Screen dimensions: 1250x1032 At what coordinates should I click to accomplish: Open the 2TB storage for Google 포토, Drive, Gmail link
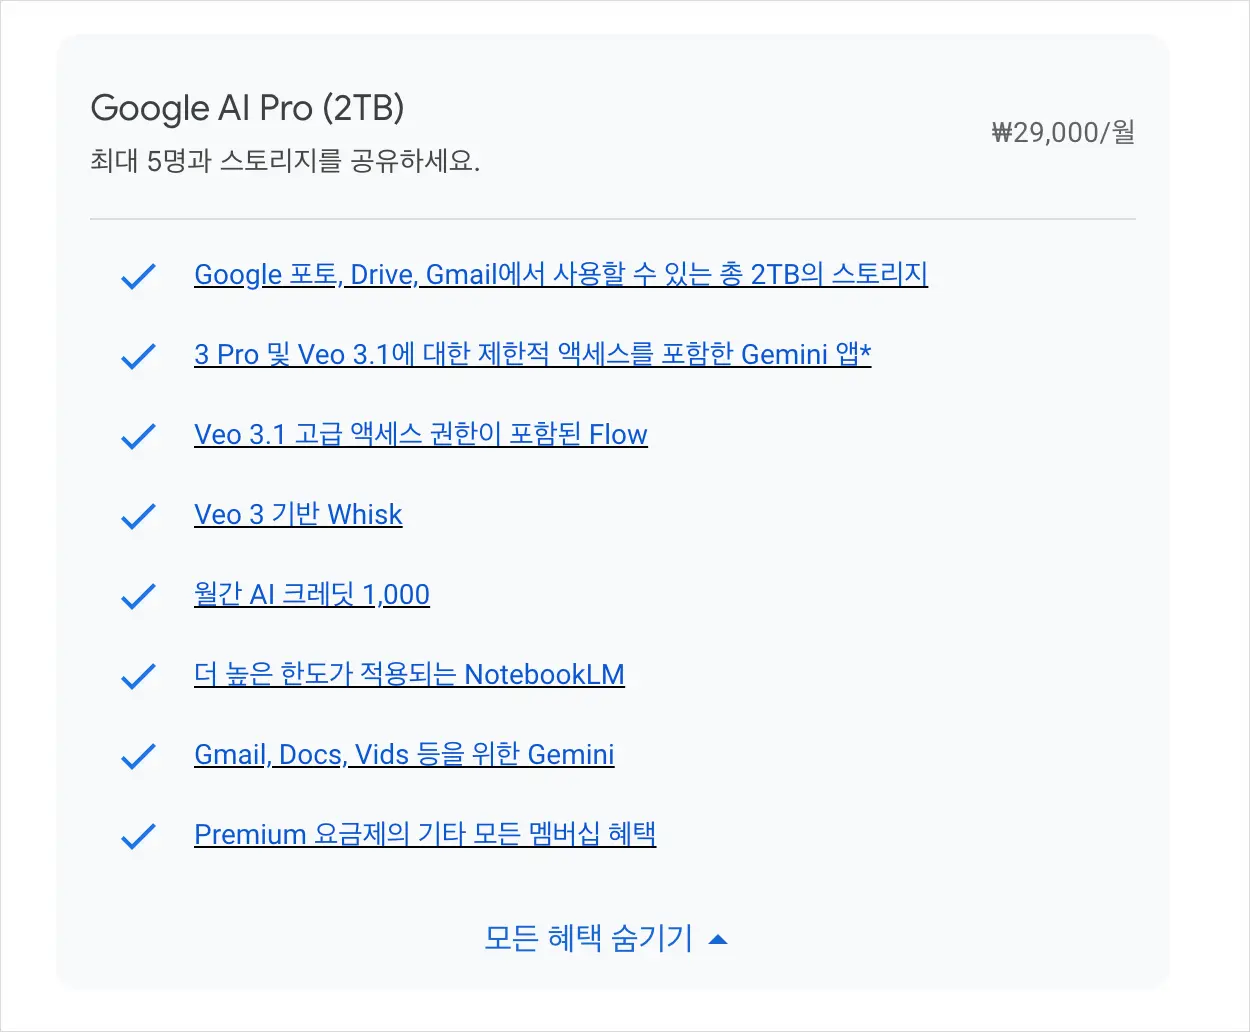pyautogui.click(x=560, y=274)
